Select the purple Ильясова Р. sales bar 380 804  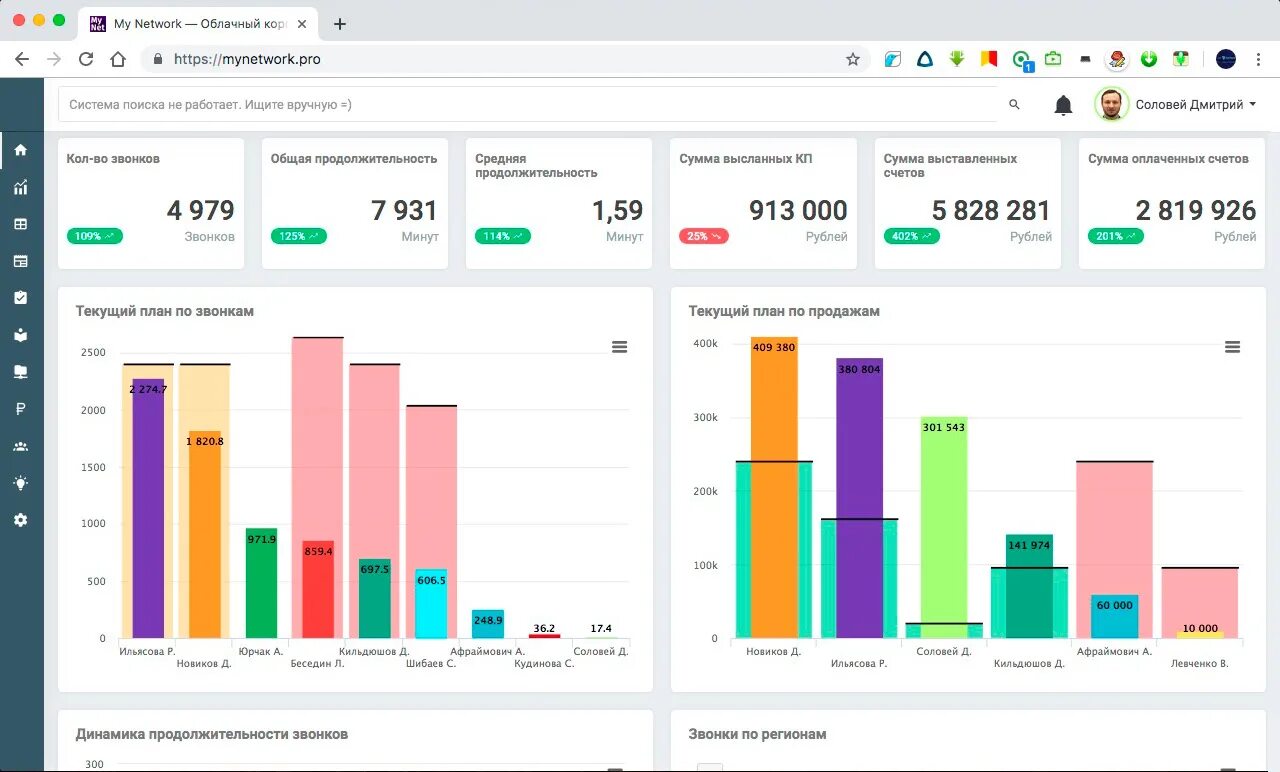pyautogui.click(x=860, y=498)
